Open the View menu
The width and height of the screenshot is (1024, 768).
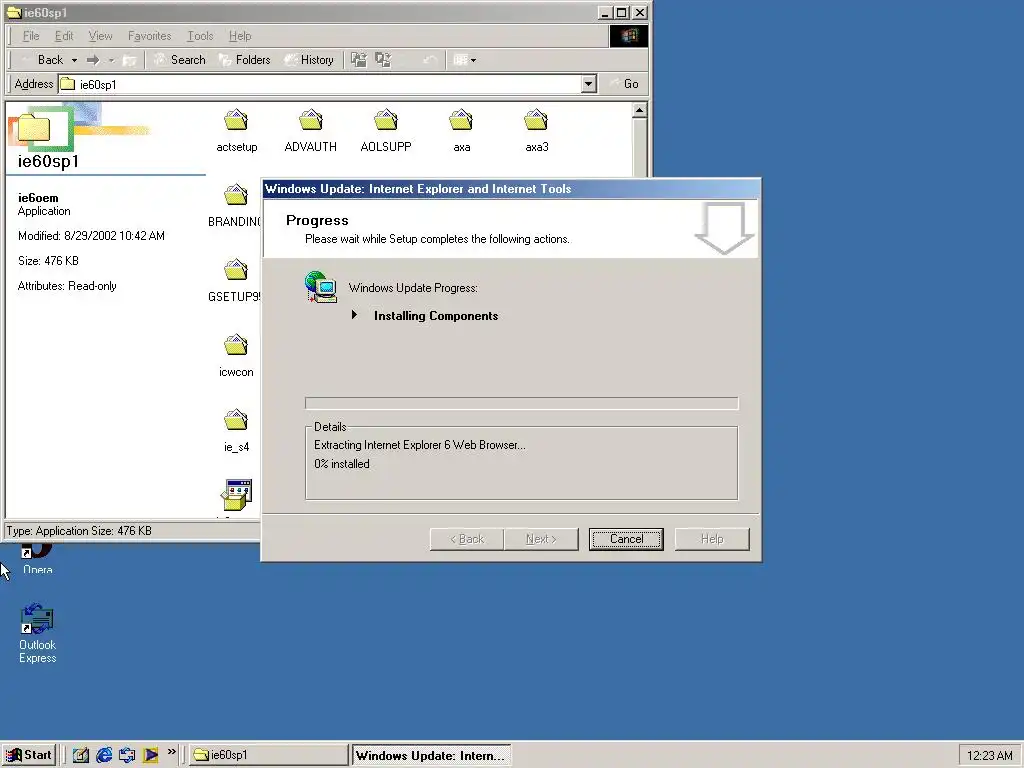pyautogui.click(x=100, y=36)
